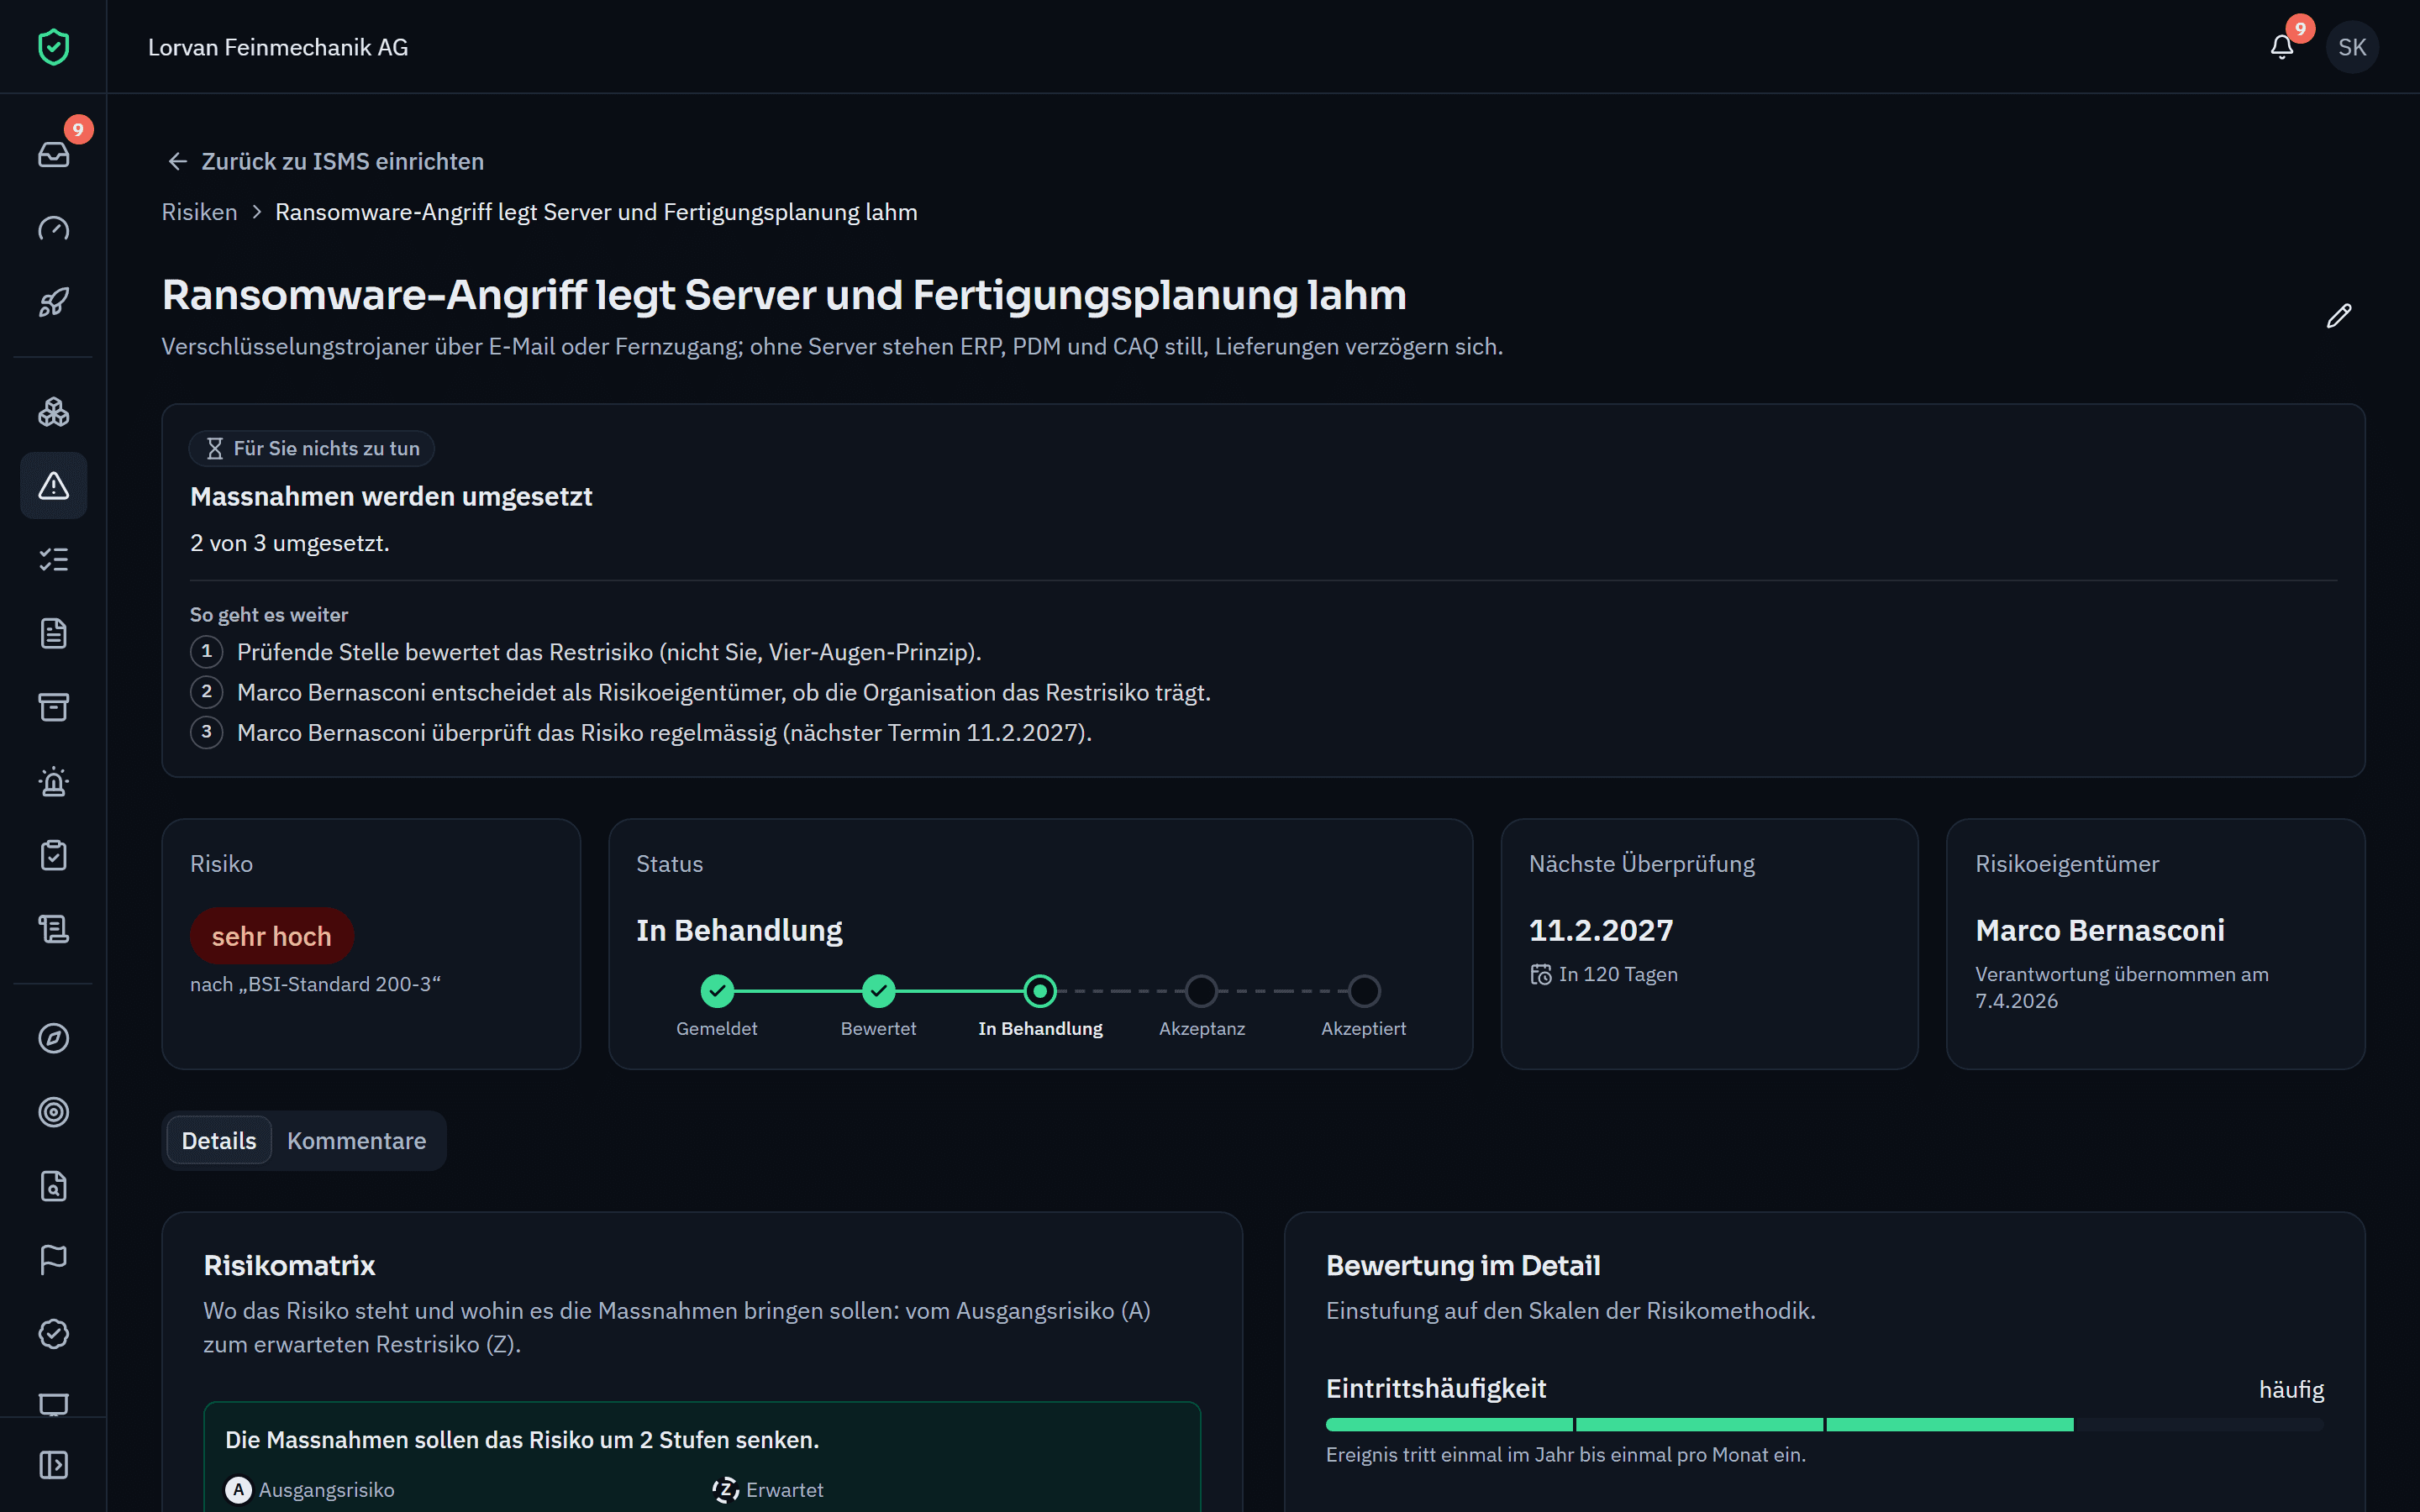Viewport: 2420px width, 1512px height.
Task: Click the calendar icon beside In 120 Tagen
Action: [1541, 974]
